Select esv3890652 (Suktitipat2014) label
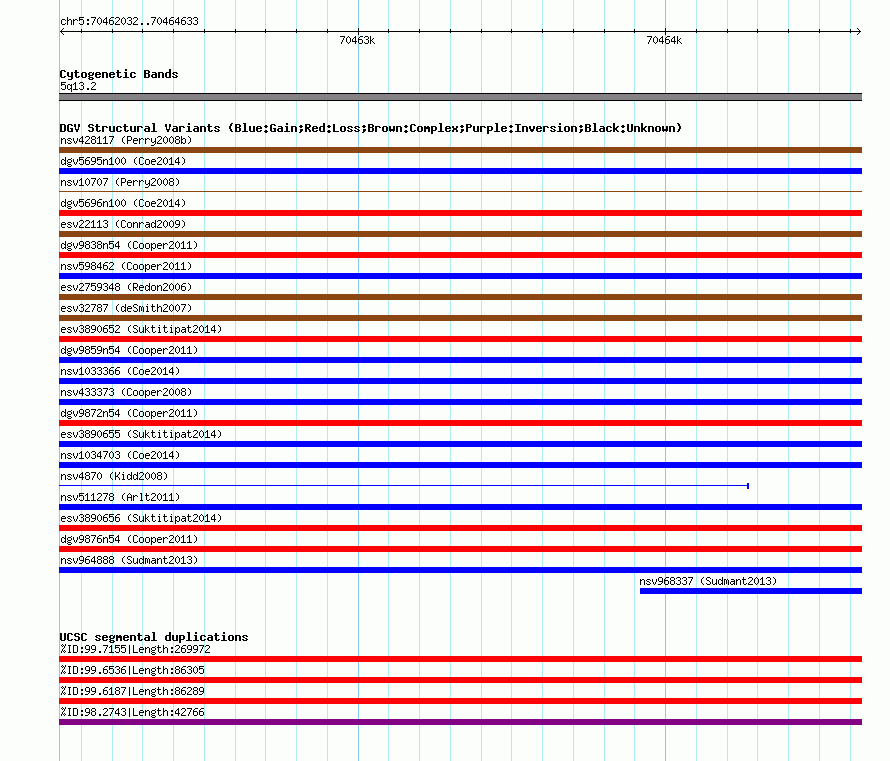 point(141,329)
